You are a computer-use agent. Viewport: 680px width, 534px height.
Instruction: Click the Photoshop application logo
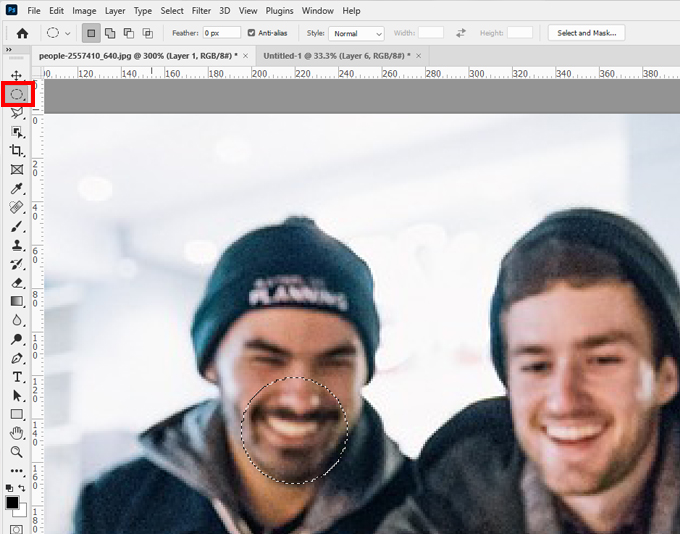12,10
